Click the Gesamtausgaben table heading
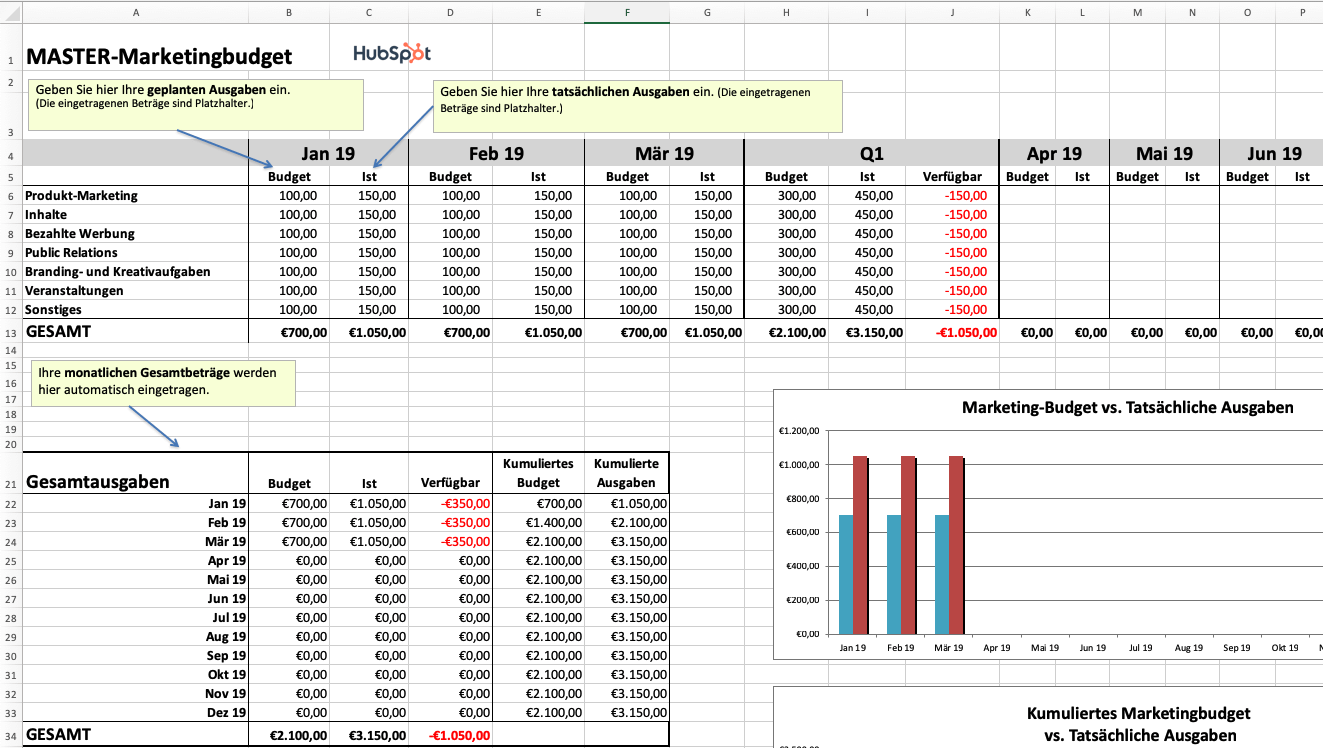This screenshot has height=748, width=1323. tap(98, 482)
